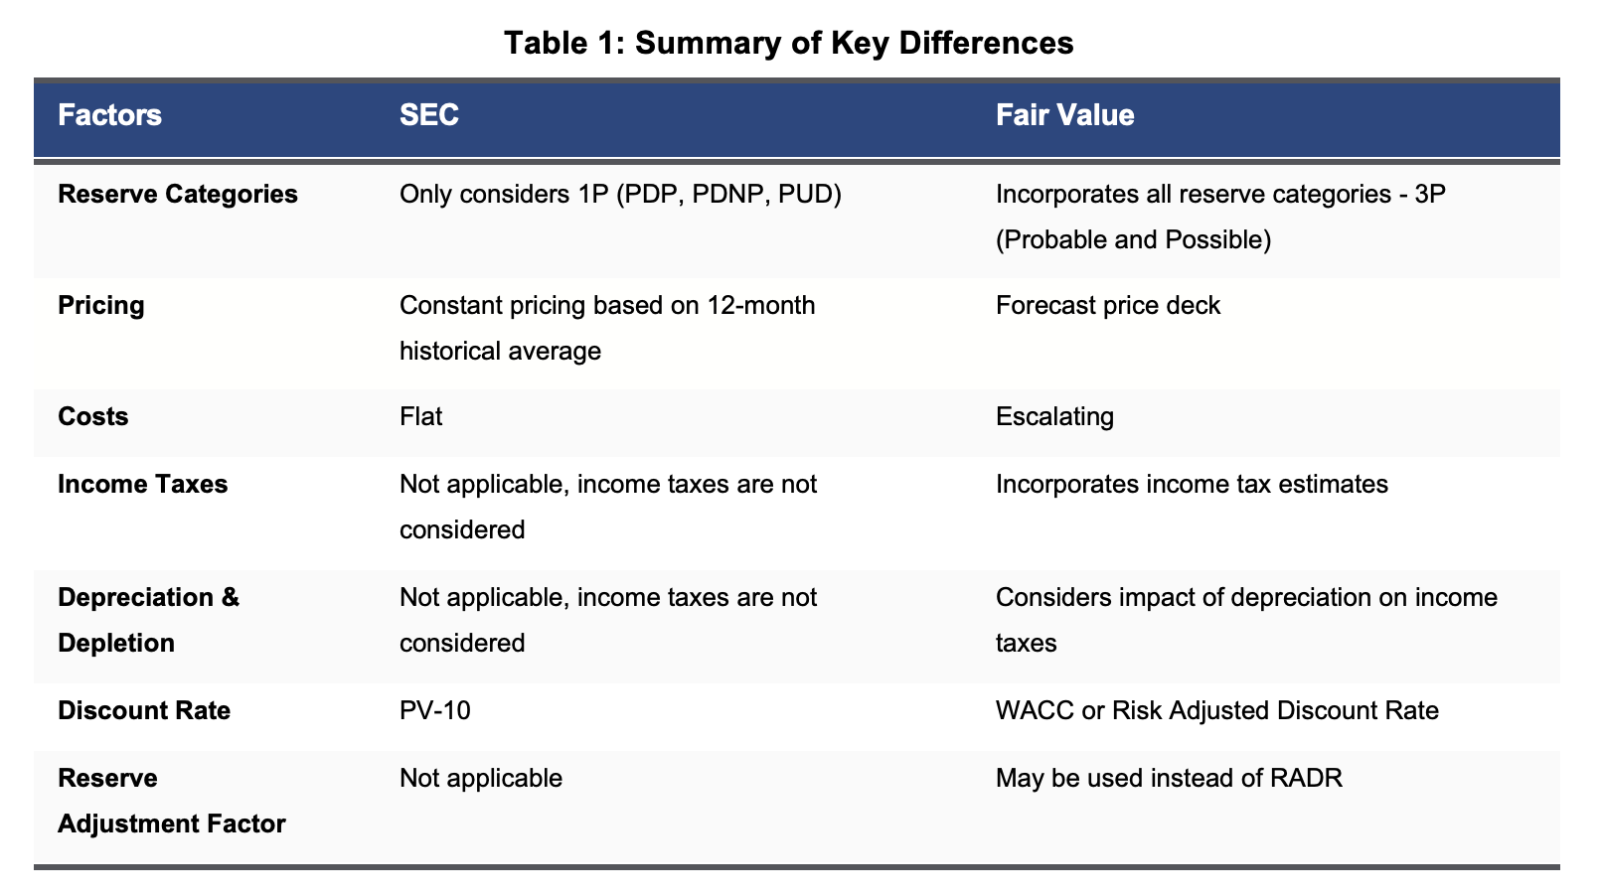Click the 'Depreciation &' row label

point(149,597)
